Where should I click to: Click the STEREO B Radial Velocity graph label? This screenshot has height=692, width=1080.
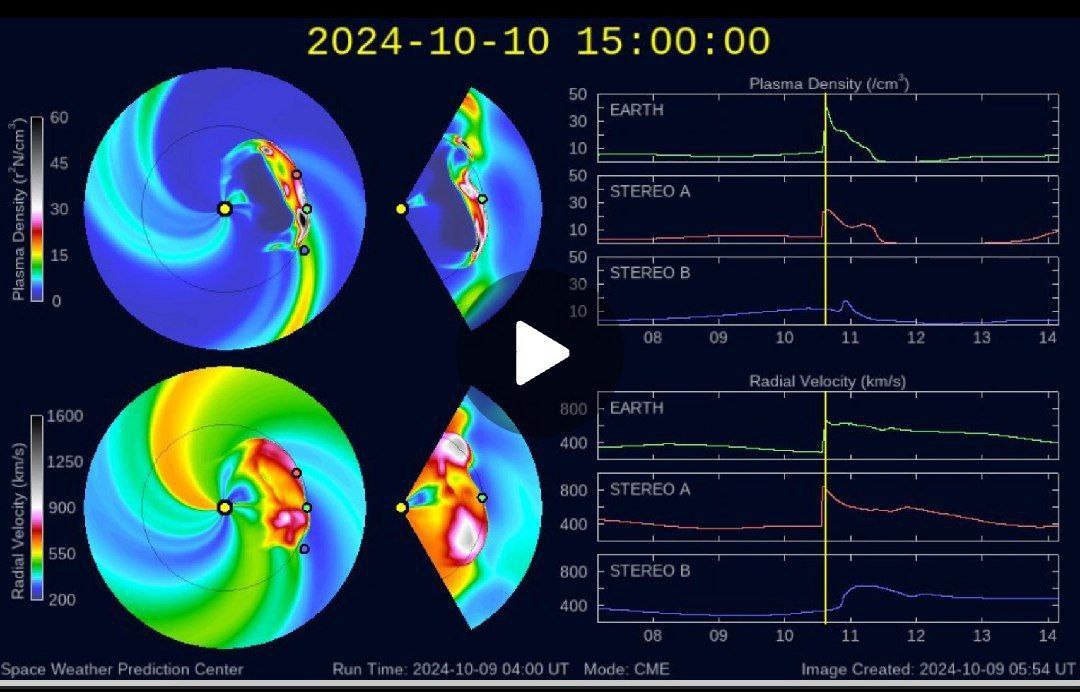(650, 571)
